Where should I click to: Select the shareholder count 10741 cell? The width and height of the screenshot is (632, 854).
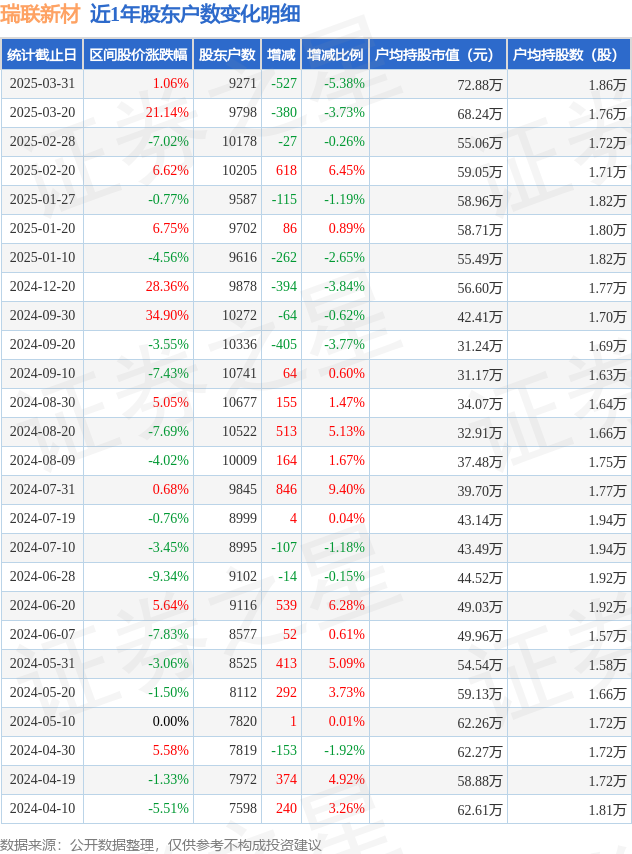239,374
